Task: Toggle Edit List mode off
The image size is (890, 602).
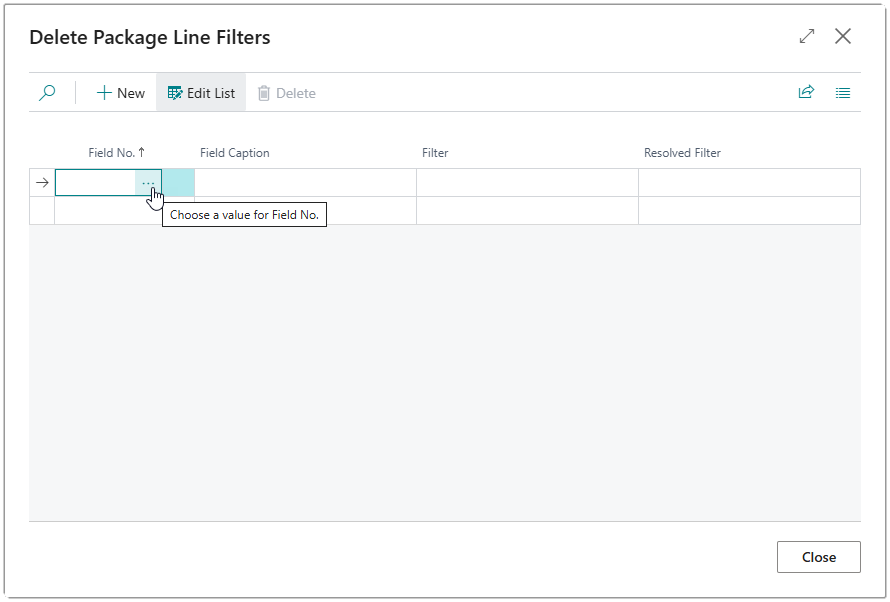Action: (x=200, y=92)
